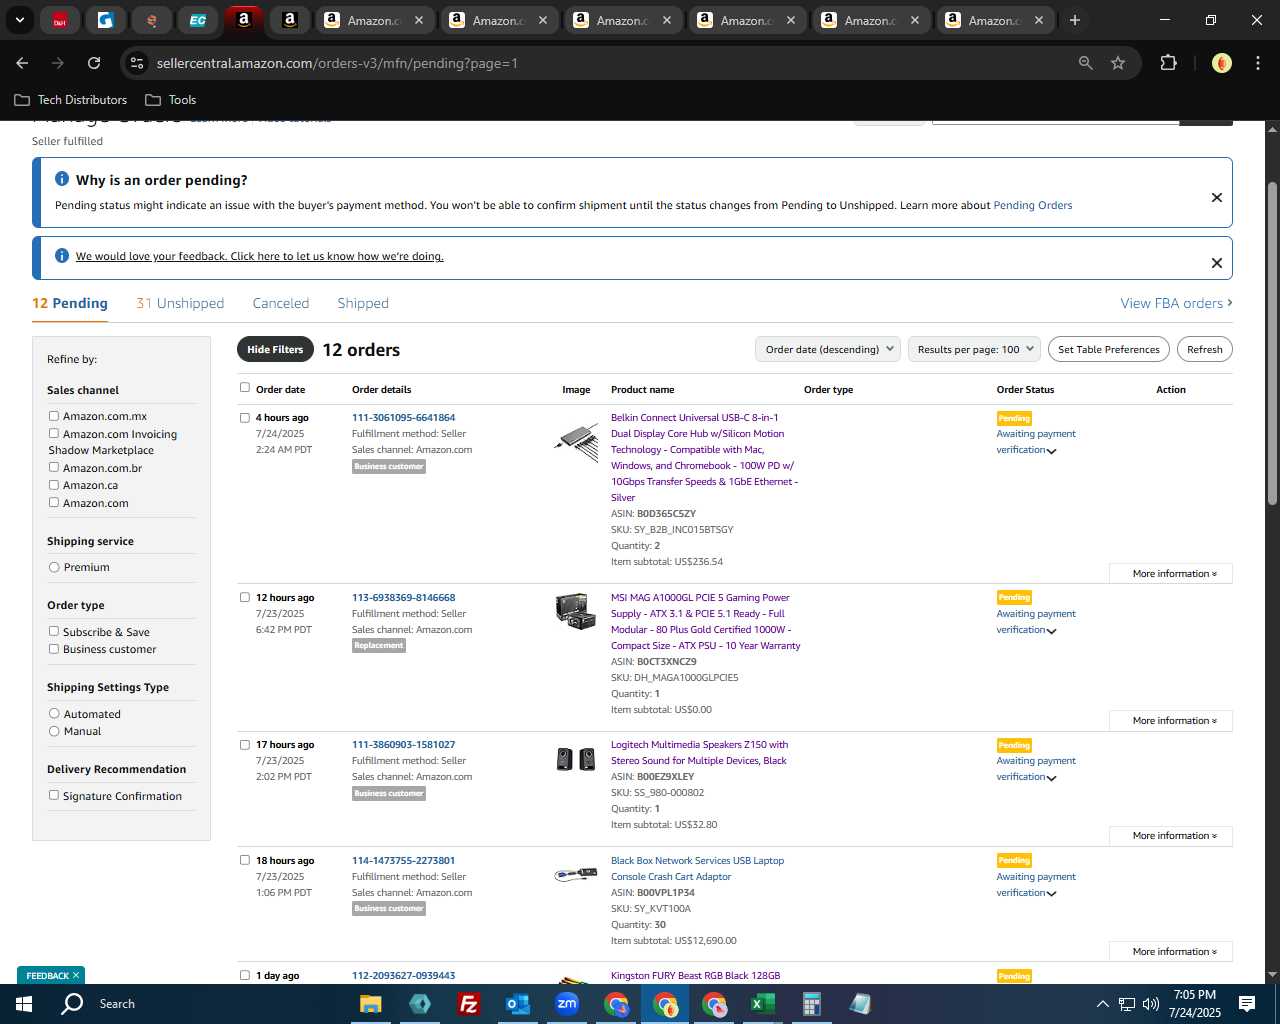Viewport: 1280px width, 1024px height.
Task: Close the rightmost Amazon browser tab
Action: pyautogui.click(x=1039, y=20)
